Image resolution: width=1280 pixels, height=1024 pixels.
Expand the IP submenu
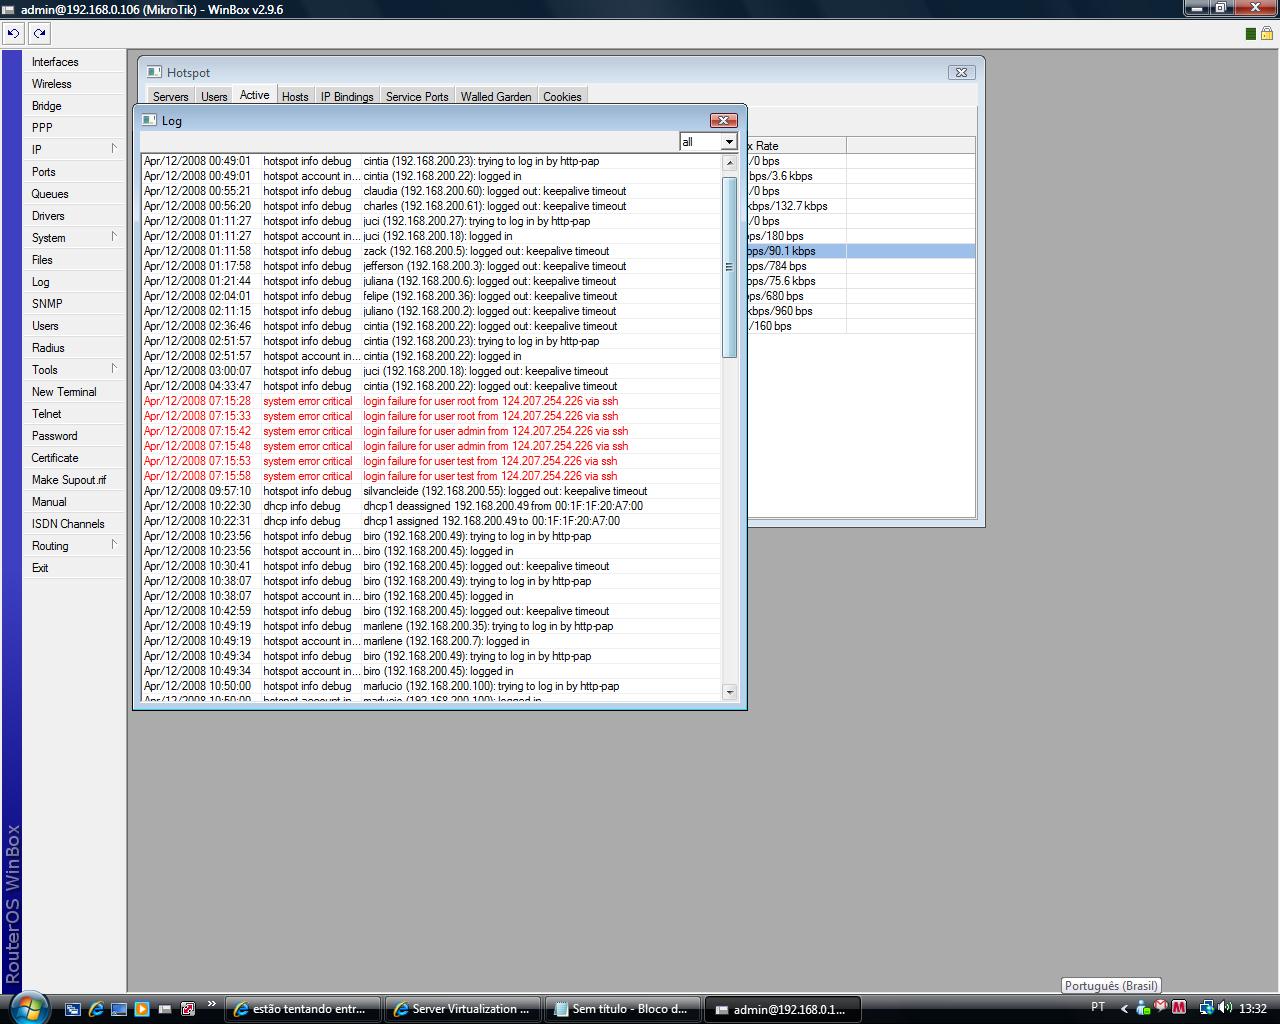114,149
